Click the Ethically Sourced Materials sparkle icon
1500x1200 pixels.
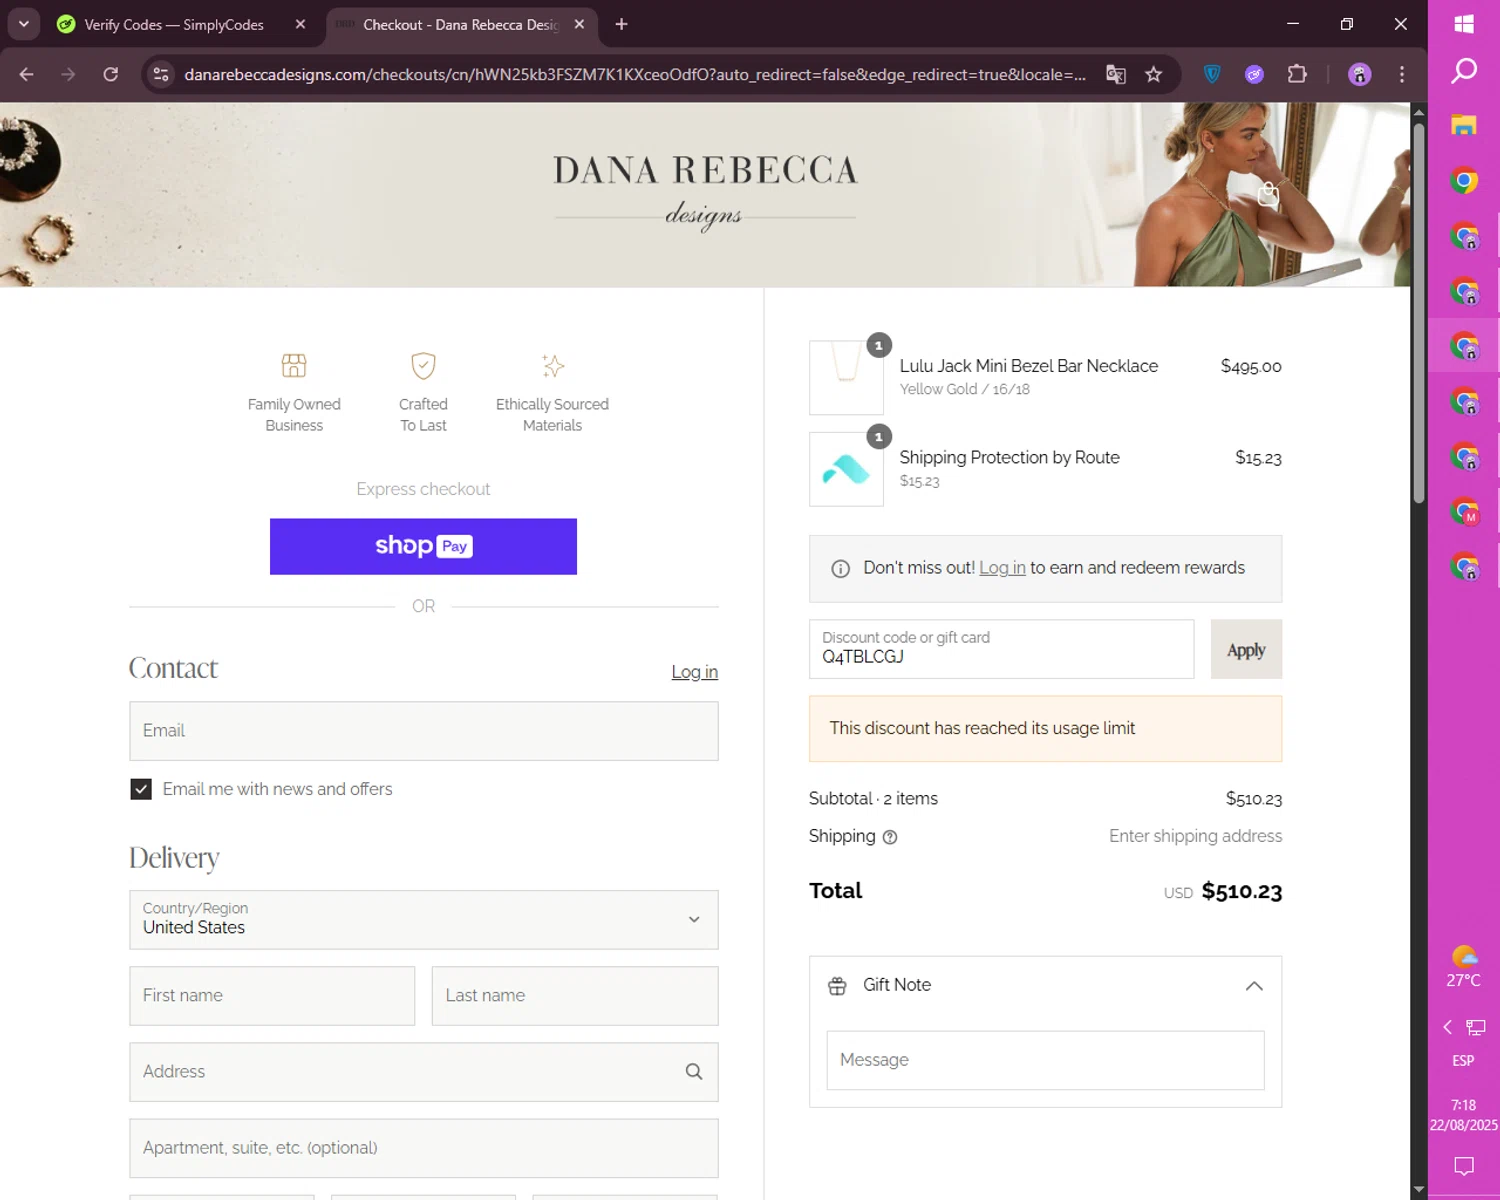tap(552, 365)
